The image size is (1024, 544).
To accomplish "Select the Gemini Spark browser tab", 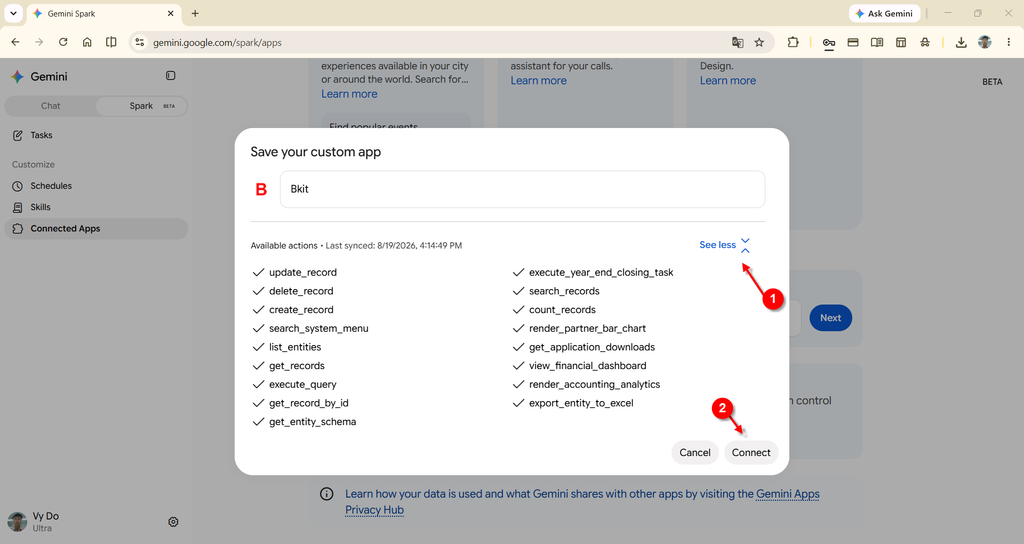I will (x=104, y=13).
